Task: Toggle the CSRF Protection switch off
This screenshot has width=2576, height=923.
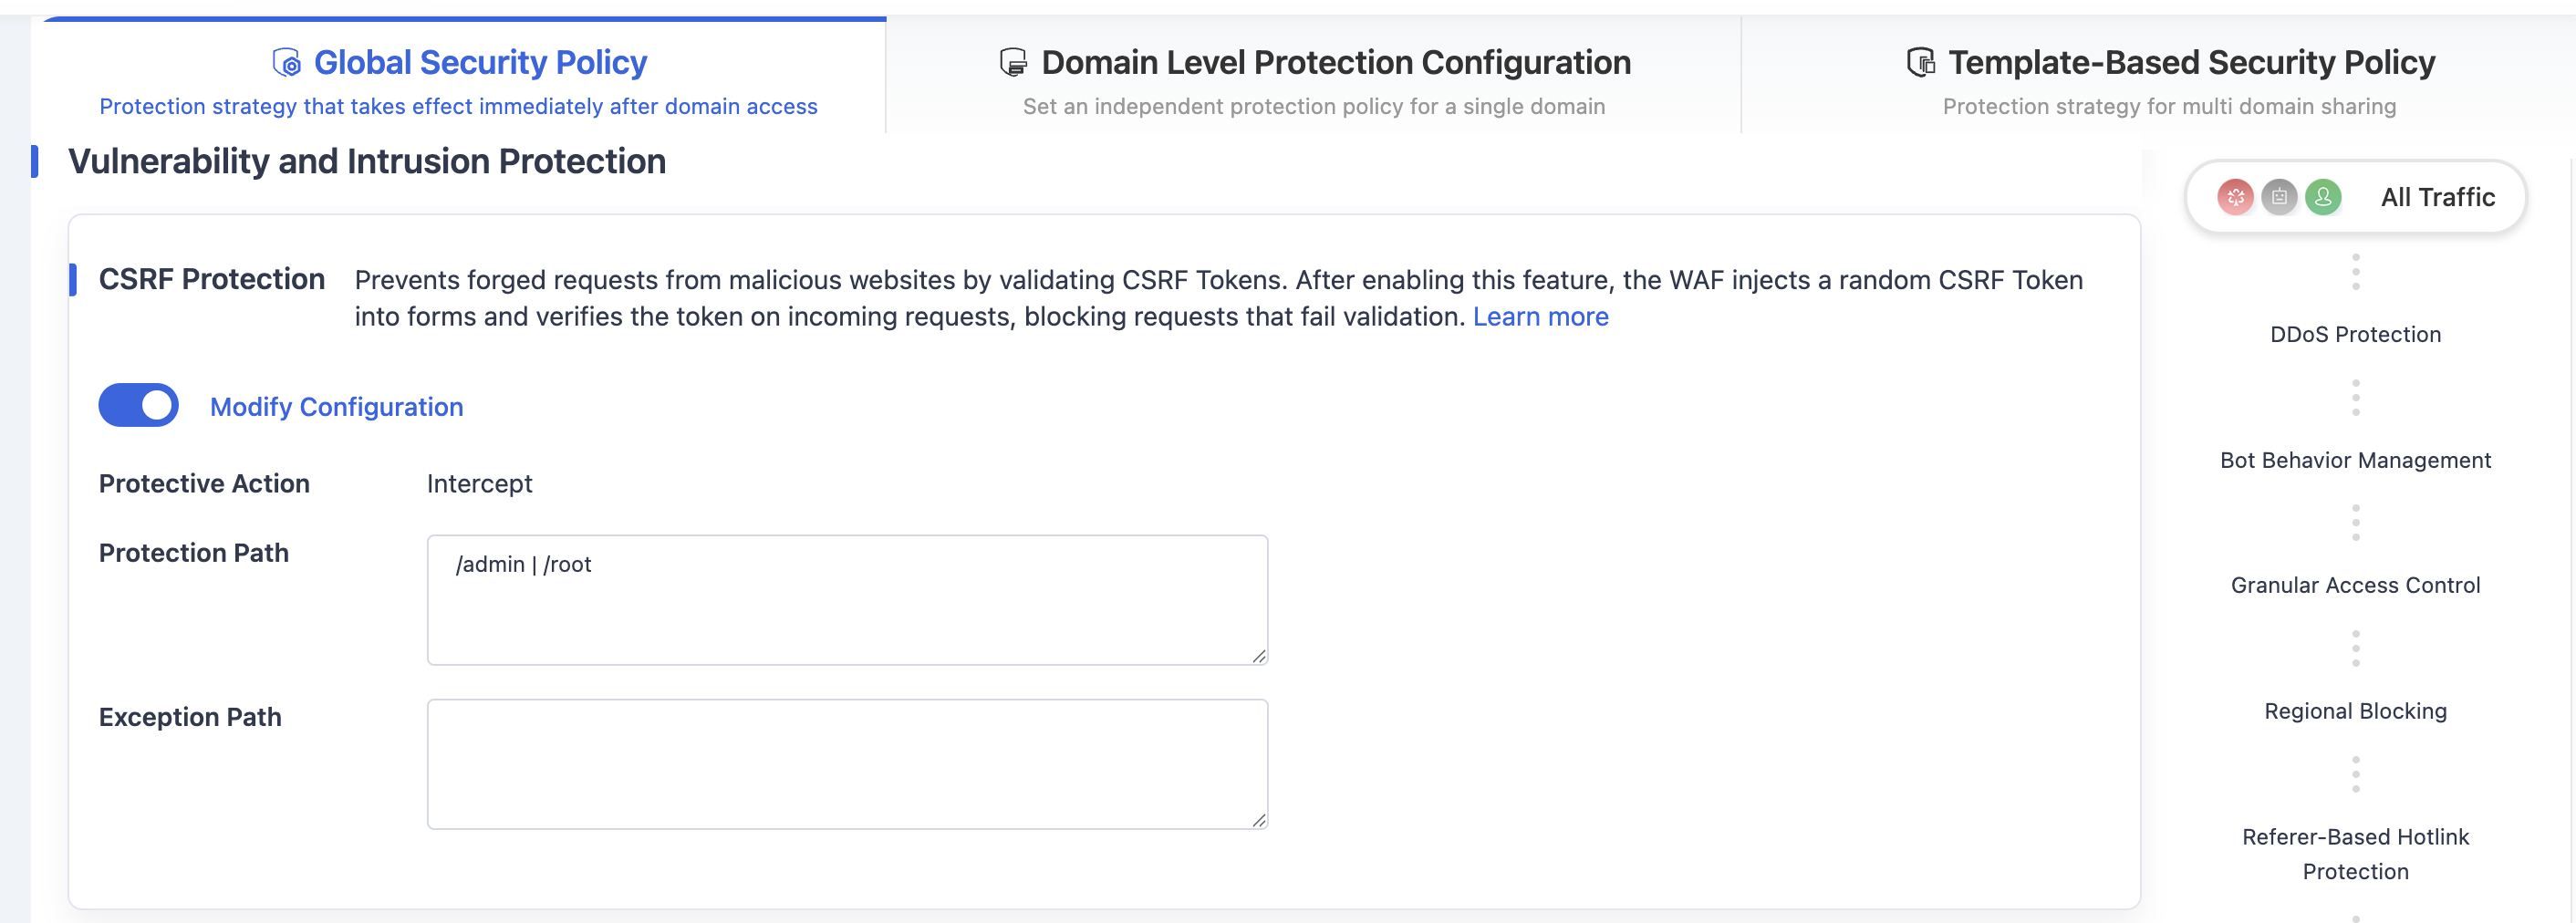Action: coord(138,405)
